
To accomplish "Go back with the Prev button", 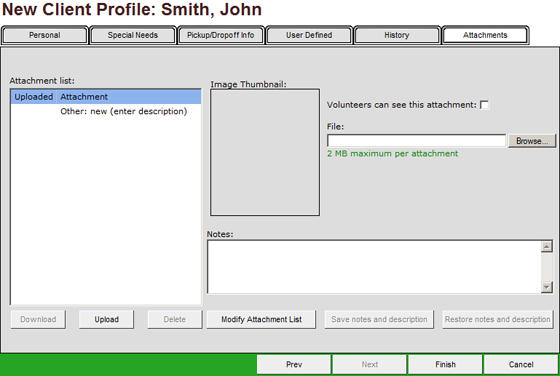I will 294,365.
